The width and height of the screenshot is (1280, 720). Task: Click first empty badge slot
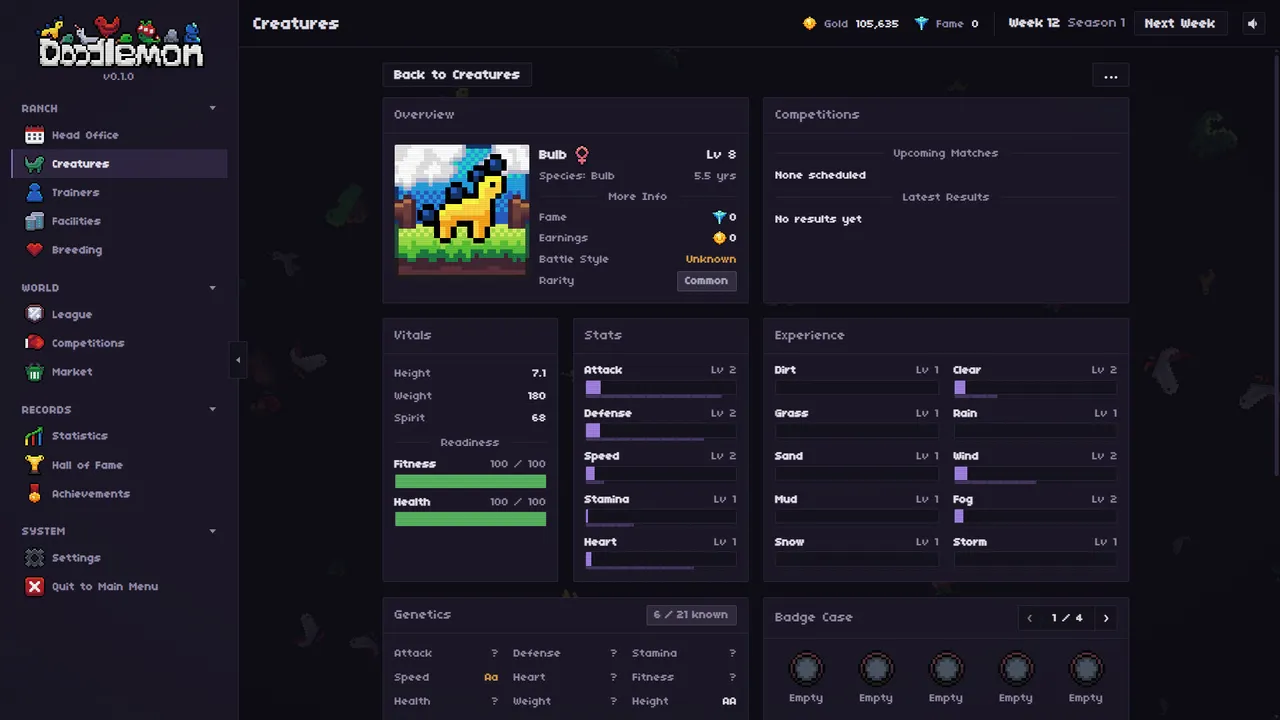click(806, 668)
